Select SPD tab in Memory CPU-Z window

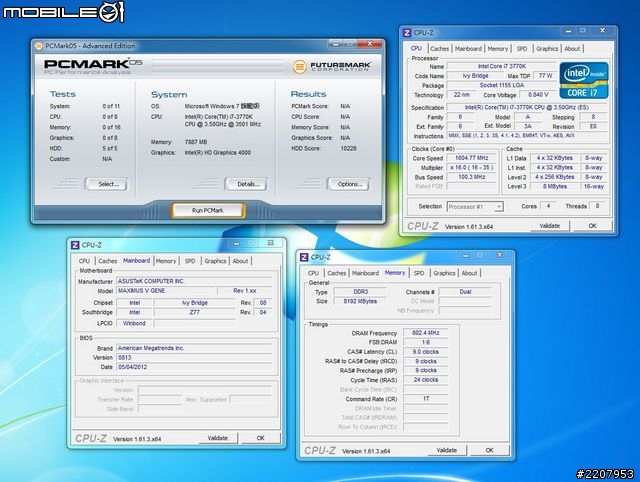(419, 273)
